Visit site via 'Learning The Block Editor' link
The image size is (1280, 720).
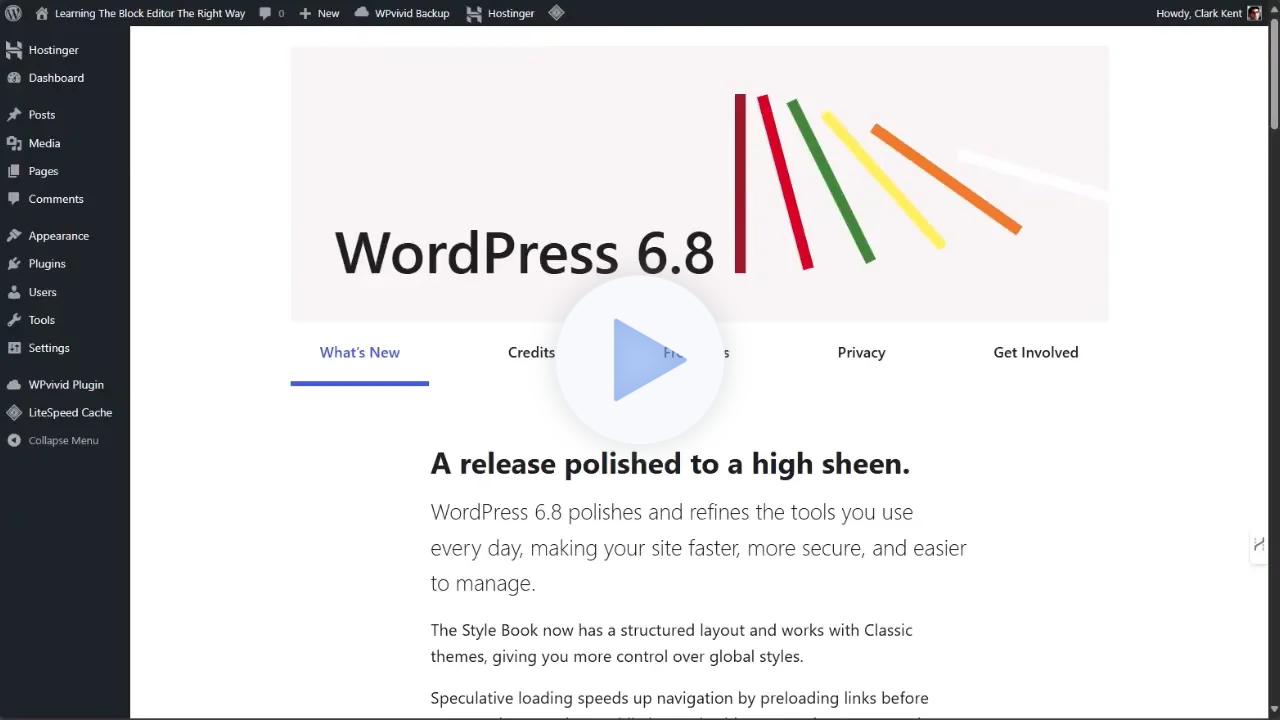click(150, 13)
